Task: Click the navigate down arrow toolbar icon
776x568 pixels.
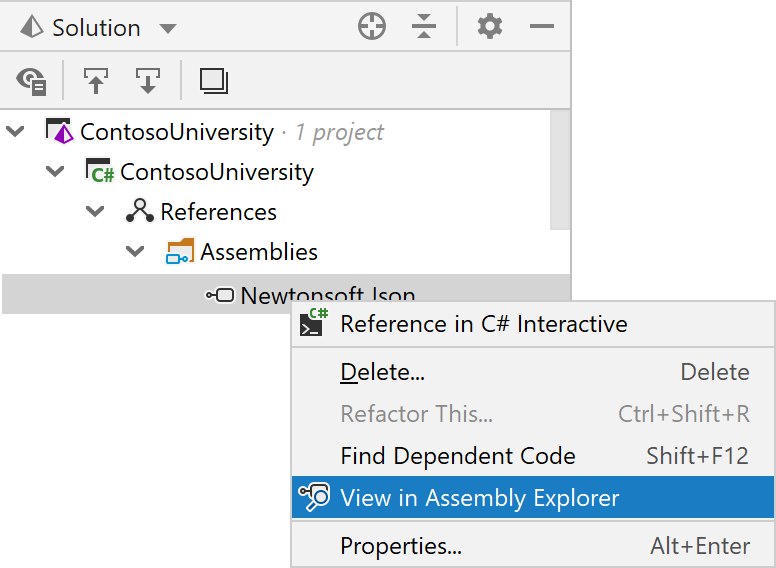Action: pos(147,81)
